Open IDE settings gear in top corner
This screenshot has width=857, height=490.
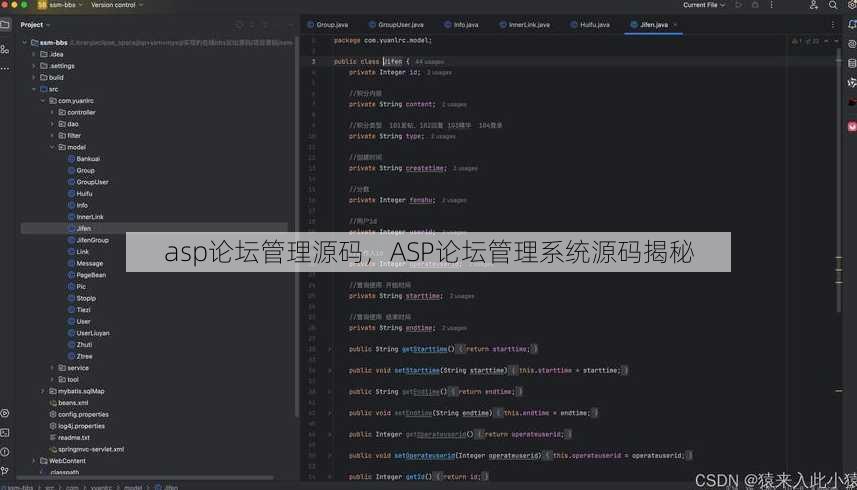tap(852, 5)
